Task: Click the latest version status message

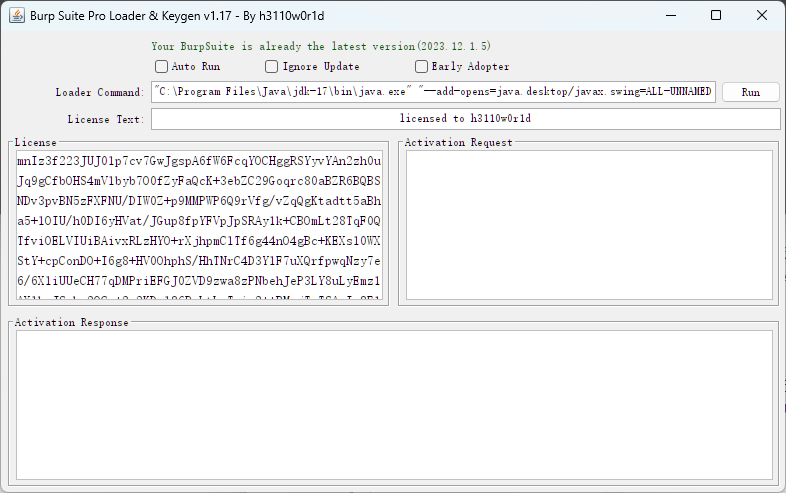Action: (321, 46)
